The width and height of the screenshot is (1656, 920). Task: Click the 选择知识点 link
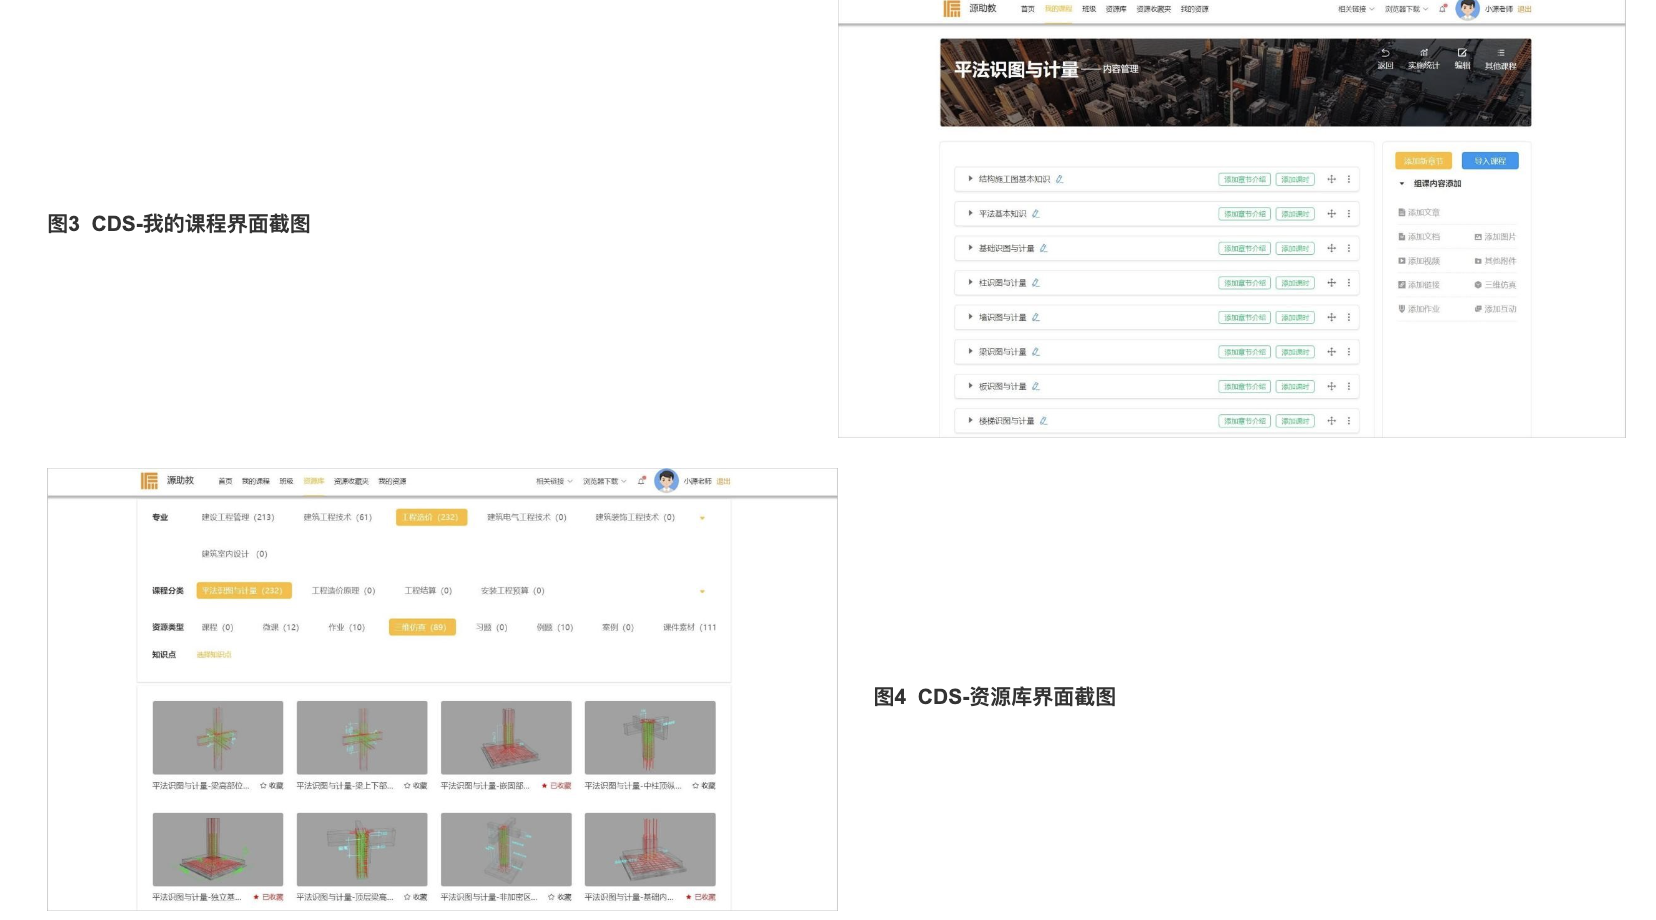point(214,655)
